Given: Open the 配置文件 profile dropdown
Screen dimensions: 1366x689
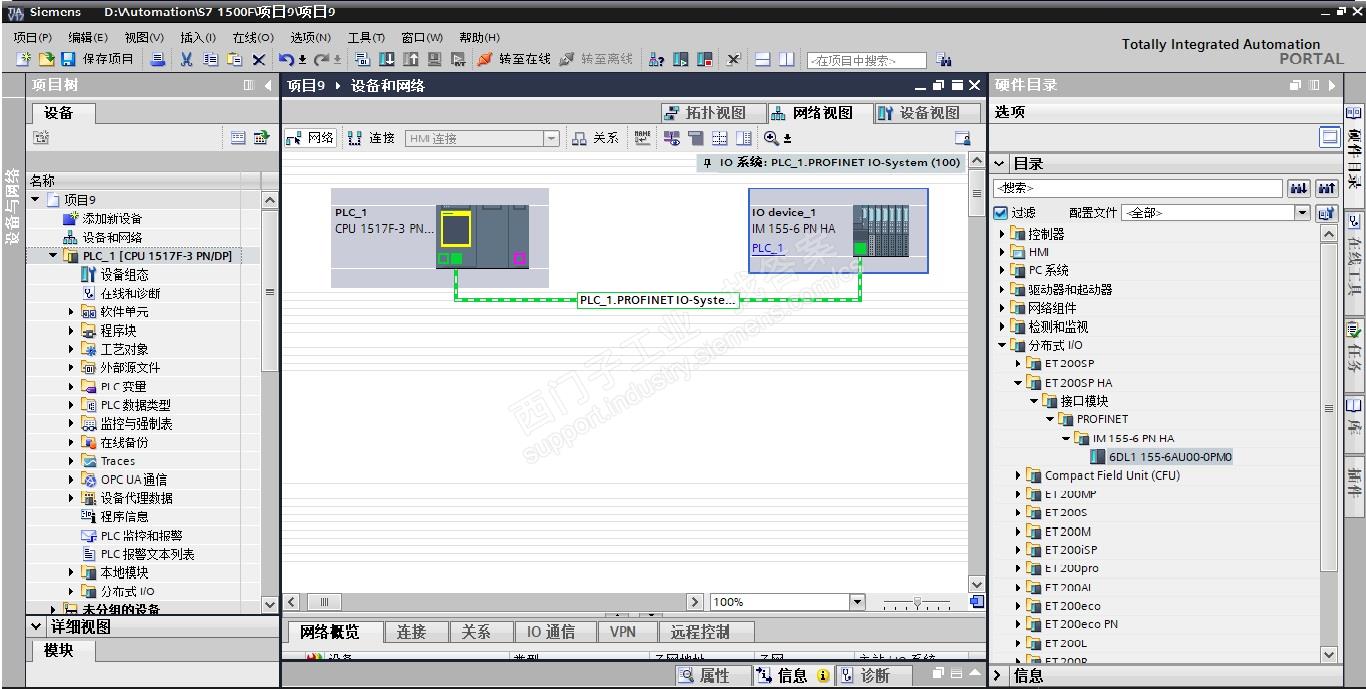Looking at the screenshot, I should tap(1302, 212).
